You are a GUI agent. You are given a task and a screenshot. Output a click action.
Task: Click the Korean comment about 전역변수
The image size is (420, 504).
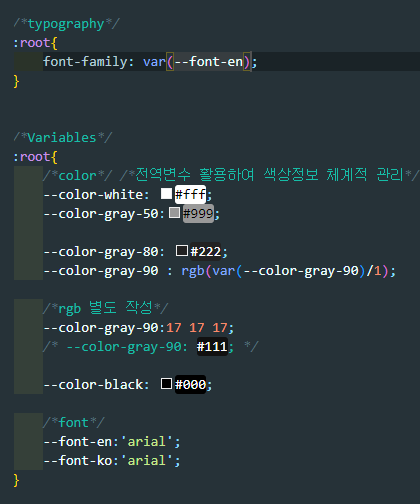click(x=270, y=175)
